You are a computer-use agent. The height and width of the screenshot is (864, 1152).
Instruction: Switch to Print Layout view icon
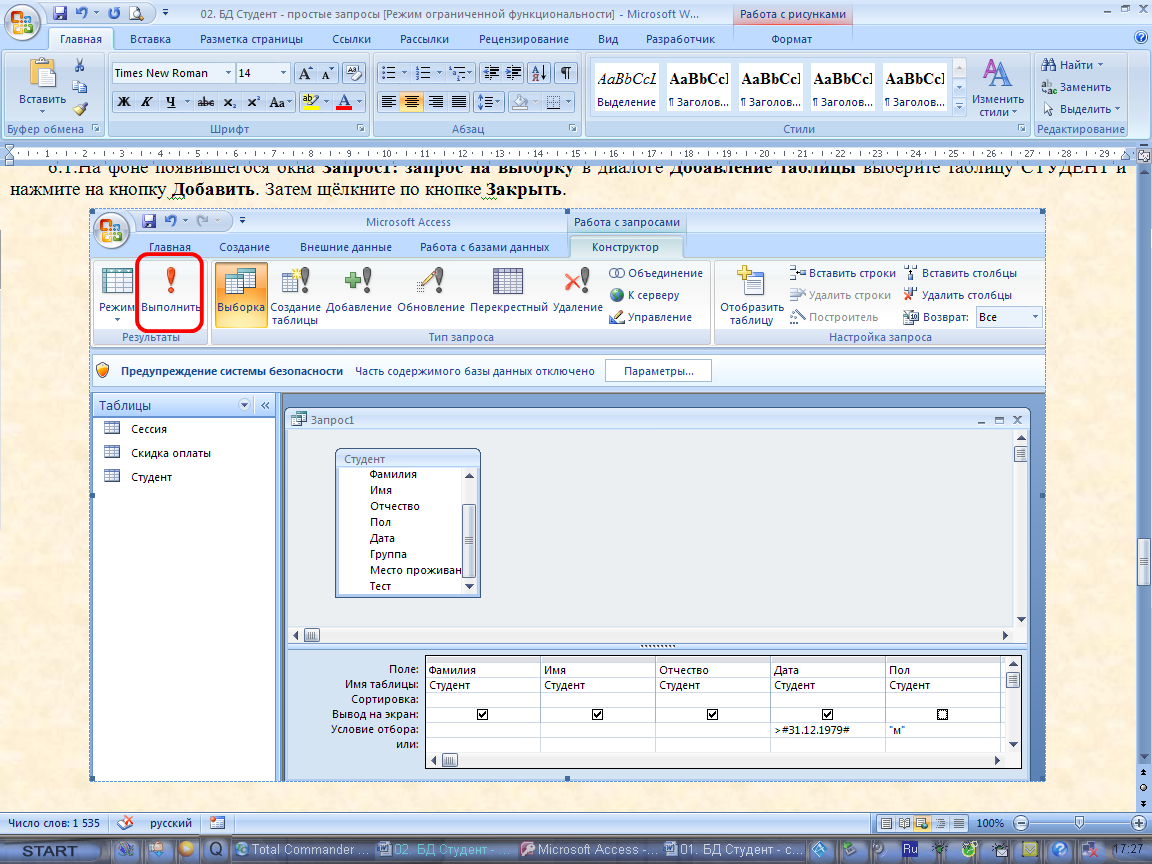pos(887,824)
